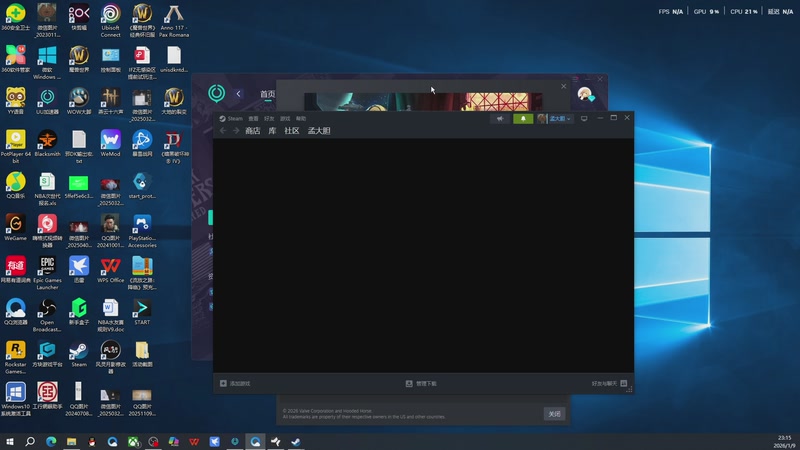Image resolution: width=800 pixels, height=450 pixels.
Task: Open Steam announcements megaphone icon
Action: (500, 118)
